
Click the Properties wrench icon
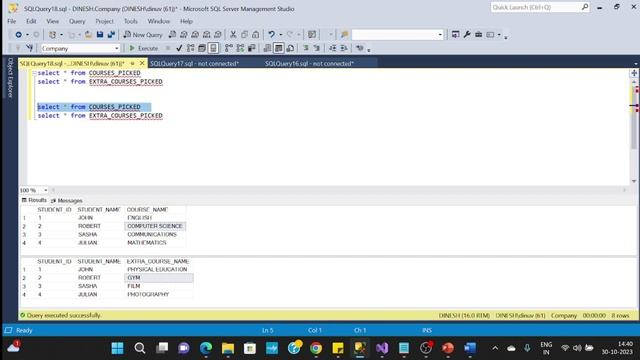tap(467, 35)
